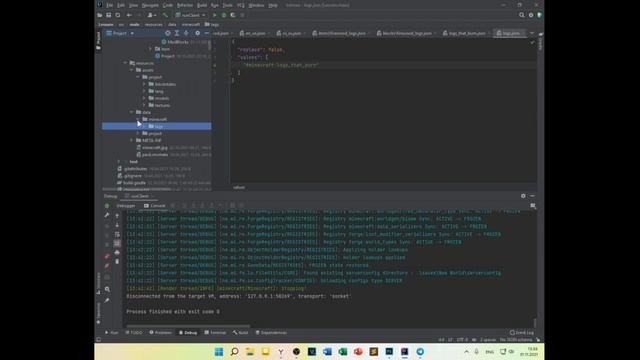Viewport: 640px width, 360px height.
Task: Open the Refactor menu
Action: pyautogui.click(x=185, y=5)
